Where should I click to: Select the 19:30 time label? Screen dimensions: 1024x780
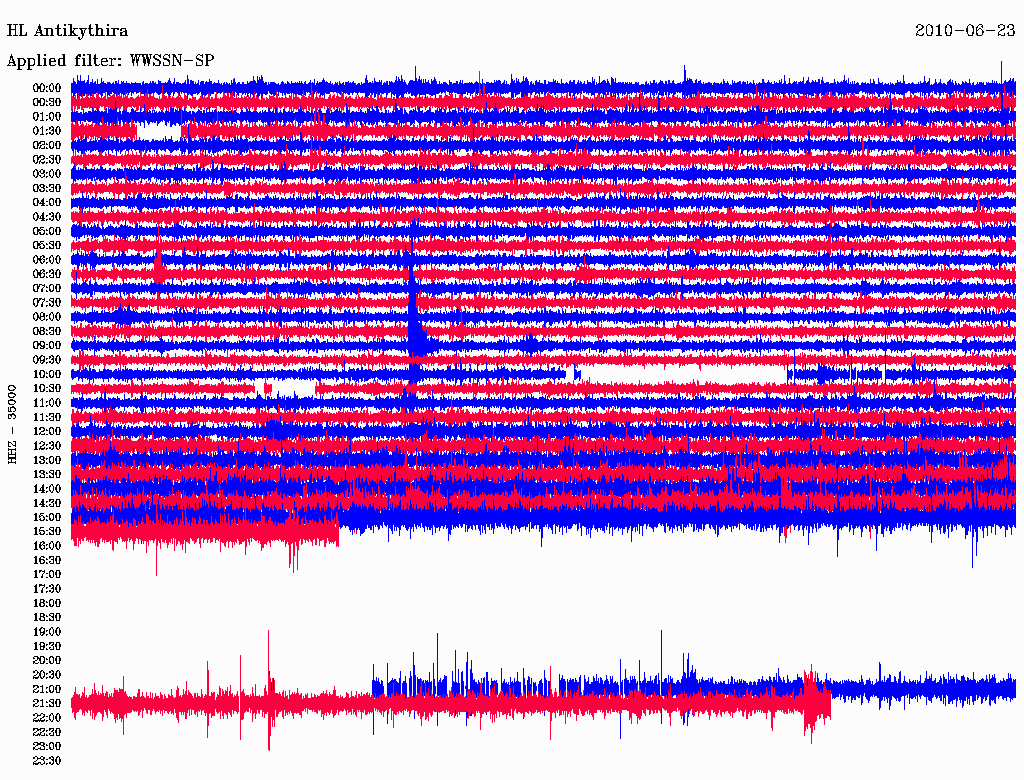(x=47, y=647)
